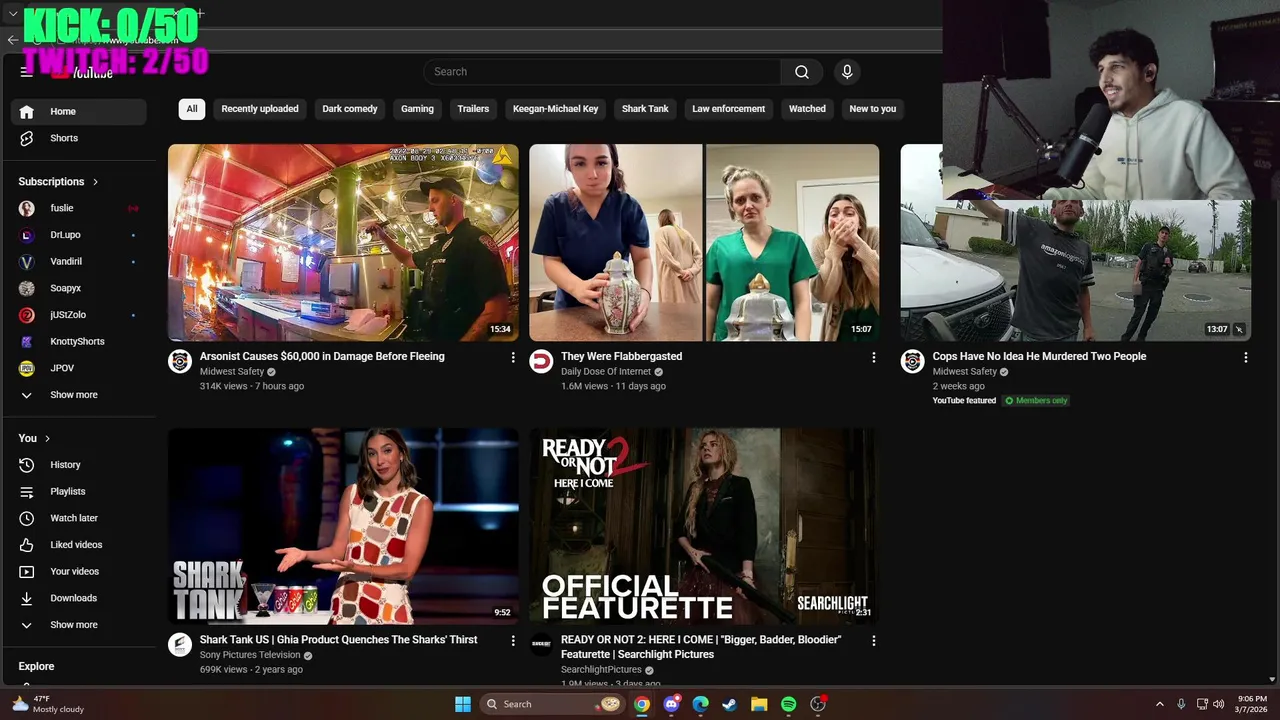Click the Sony Pictures Television channel name
Viewport: 1280px width, 720px height.
pos(250,655)
